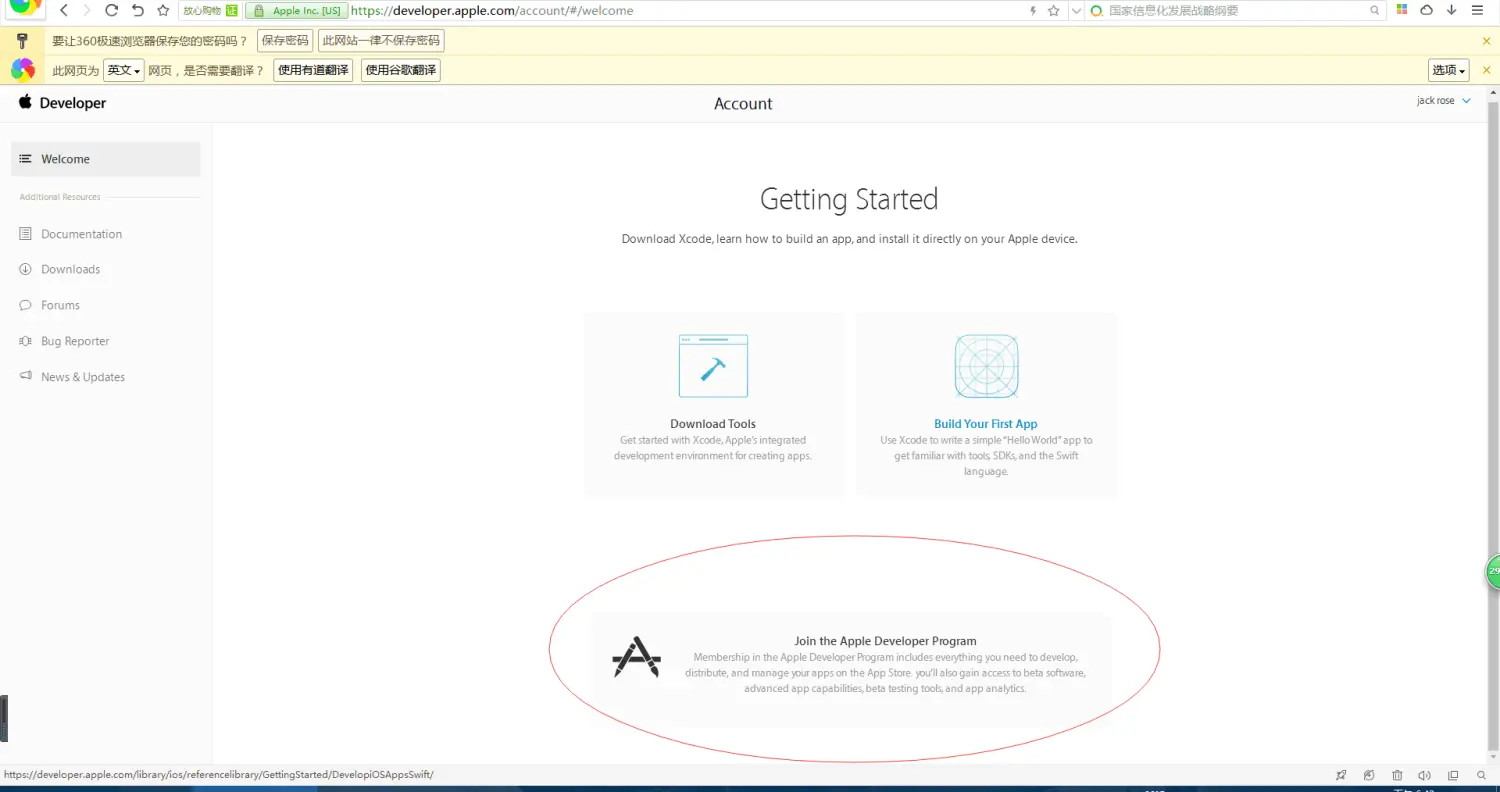Screen dimensions: 1500x792
Task: Click the rocket accelerator icon in status bar
Action: [x=1341, y=775]
